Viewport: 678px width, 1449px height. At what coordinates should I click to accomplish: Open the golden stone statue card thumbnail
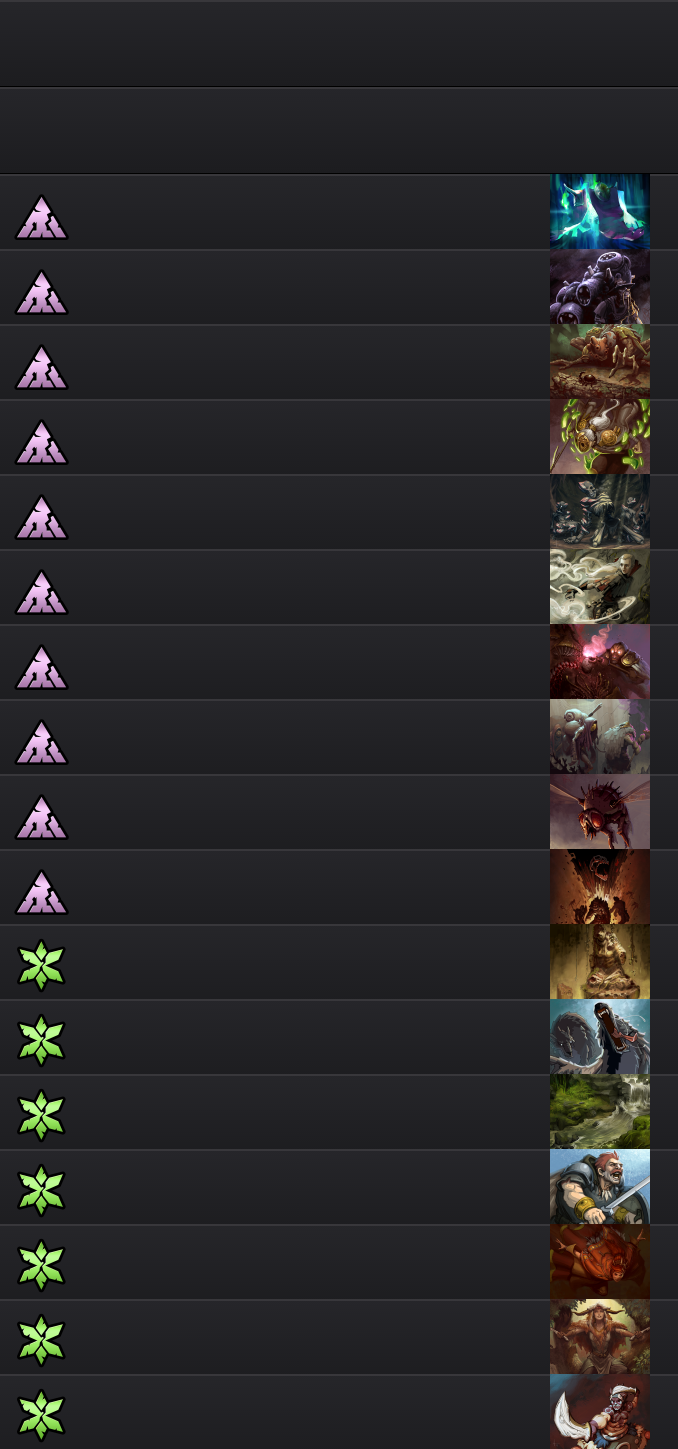(600, 962)
